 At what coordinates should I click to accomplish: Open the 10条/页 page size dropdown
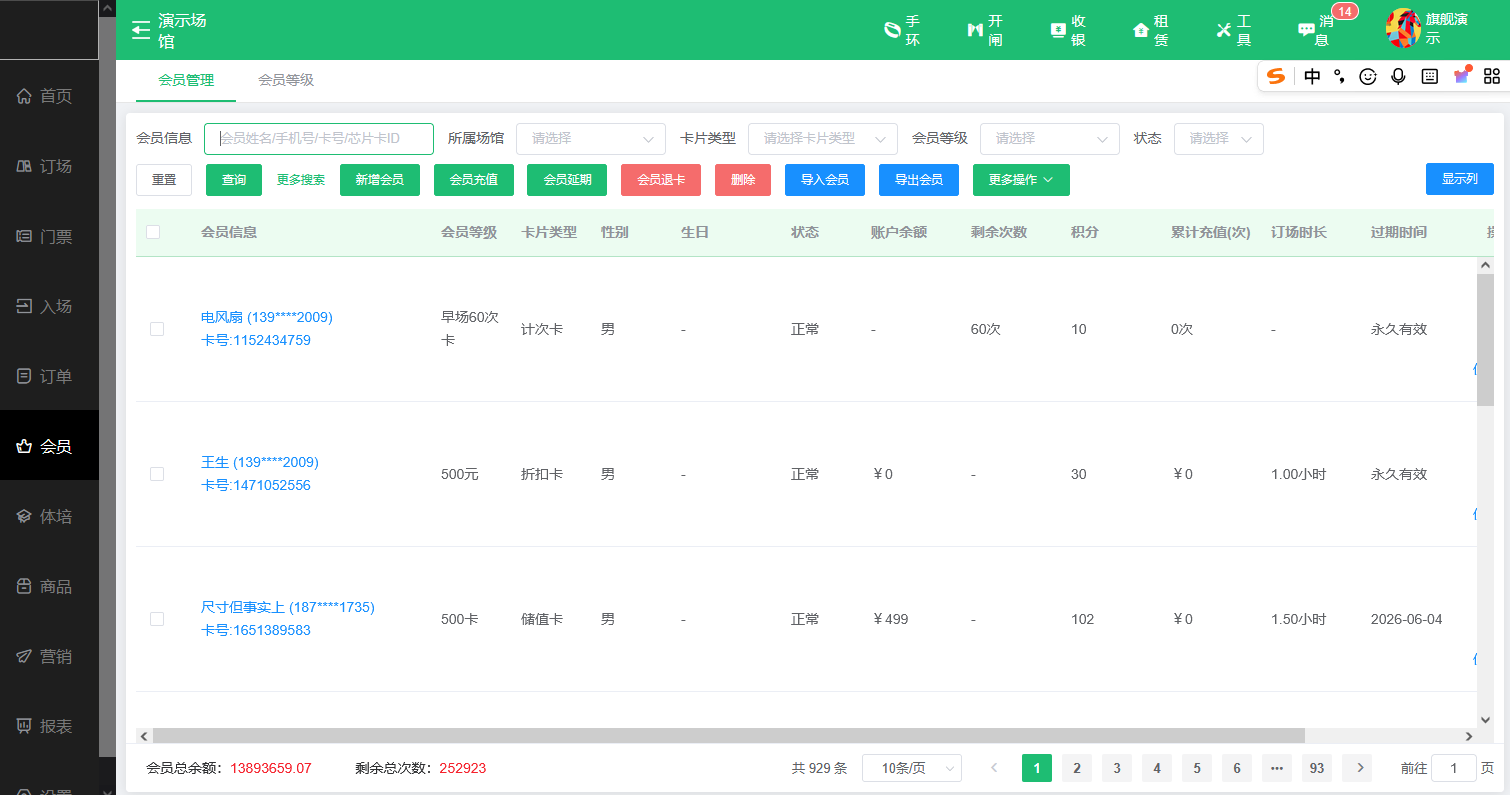tap(911, 767)
